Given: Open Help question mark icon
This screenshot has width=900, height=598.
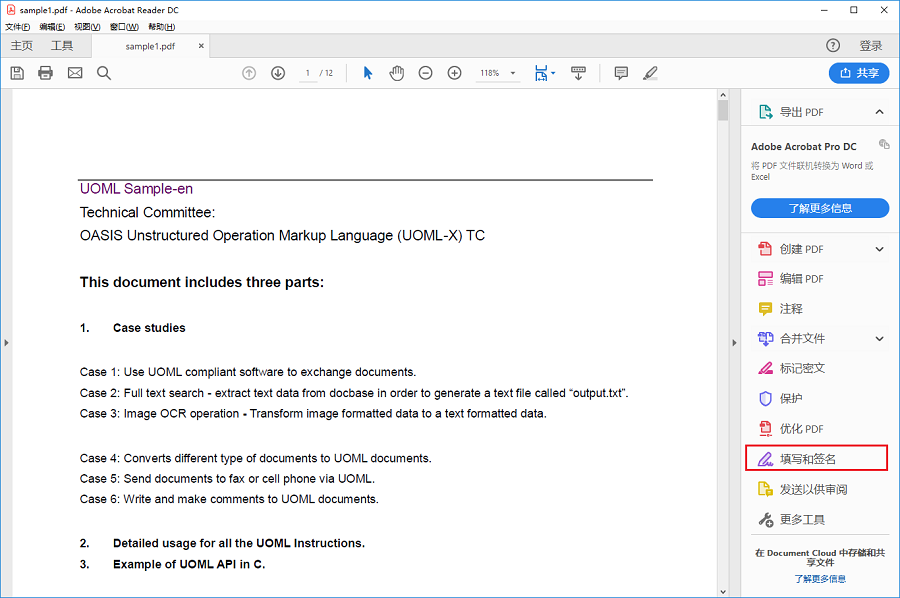Looking at the screenshot, I should [x=833, y=45].
